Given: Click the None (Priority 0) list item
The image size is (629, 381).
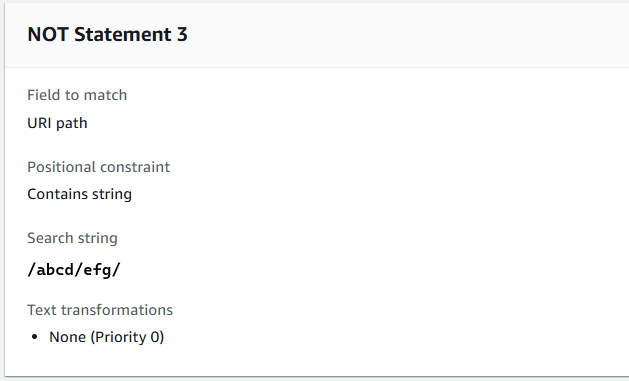Looking at the screenshot, I should coord(107,337).
